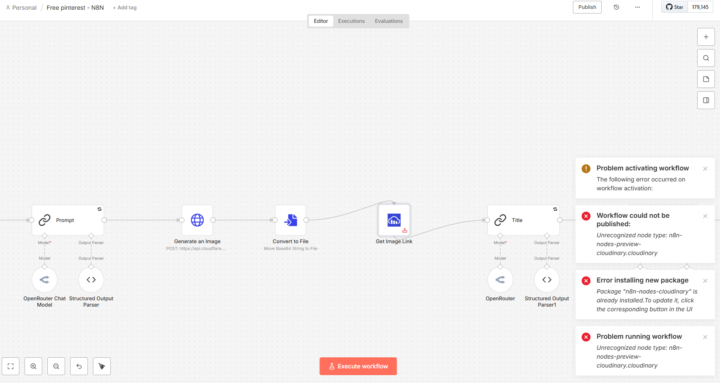Zoom in on the canvas
Image resolution: width=720 pixels, height=384 pixels.
(x=33, y=366)
